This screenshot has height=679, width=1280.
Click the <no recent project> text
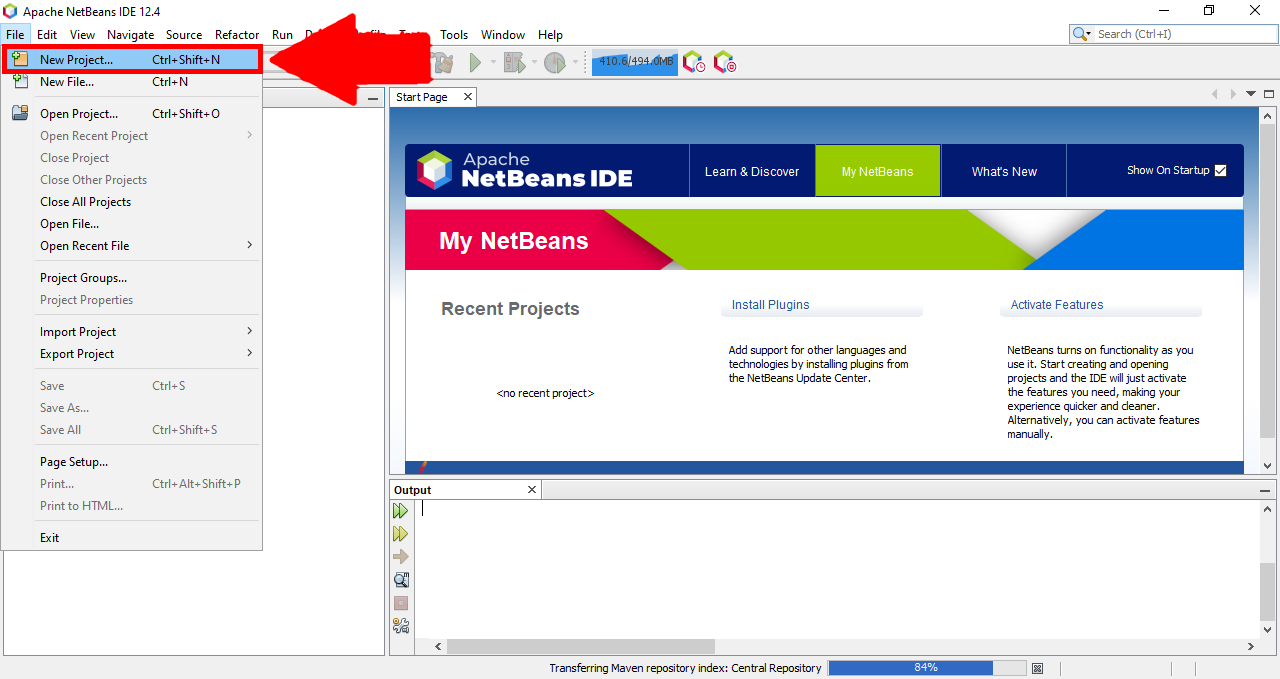pyautogui.click(x=545, y=393)
